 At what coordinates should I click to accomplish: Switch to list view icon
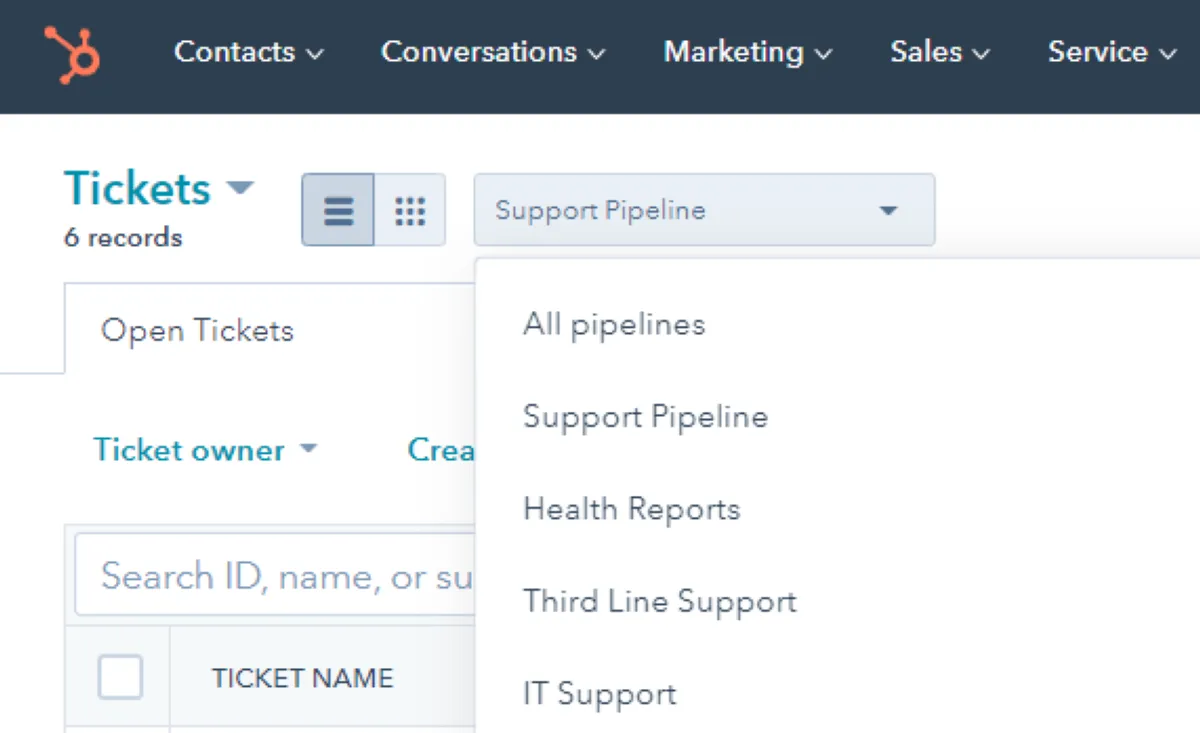tap(338, 210)
